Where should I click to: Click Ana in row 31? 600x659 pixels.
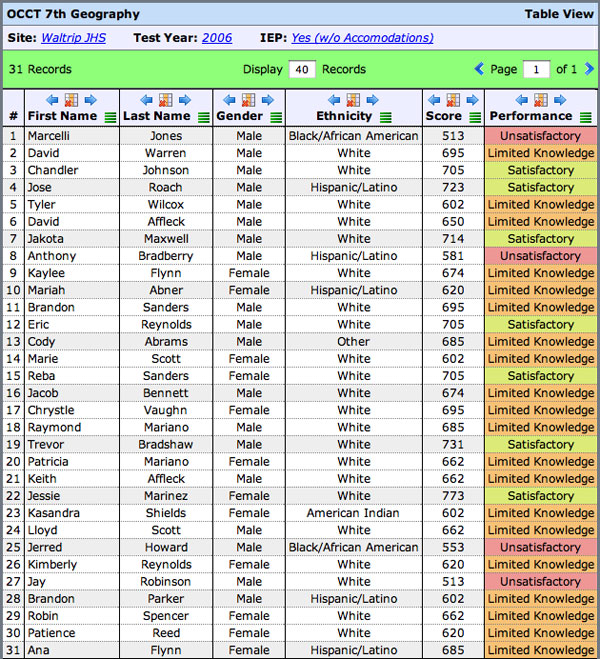click(x=38, y=650)
